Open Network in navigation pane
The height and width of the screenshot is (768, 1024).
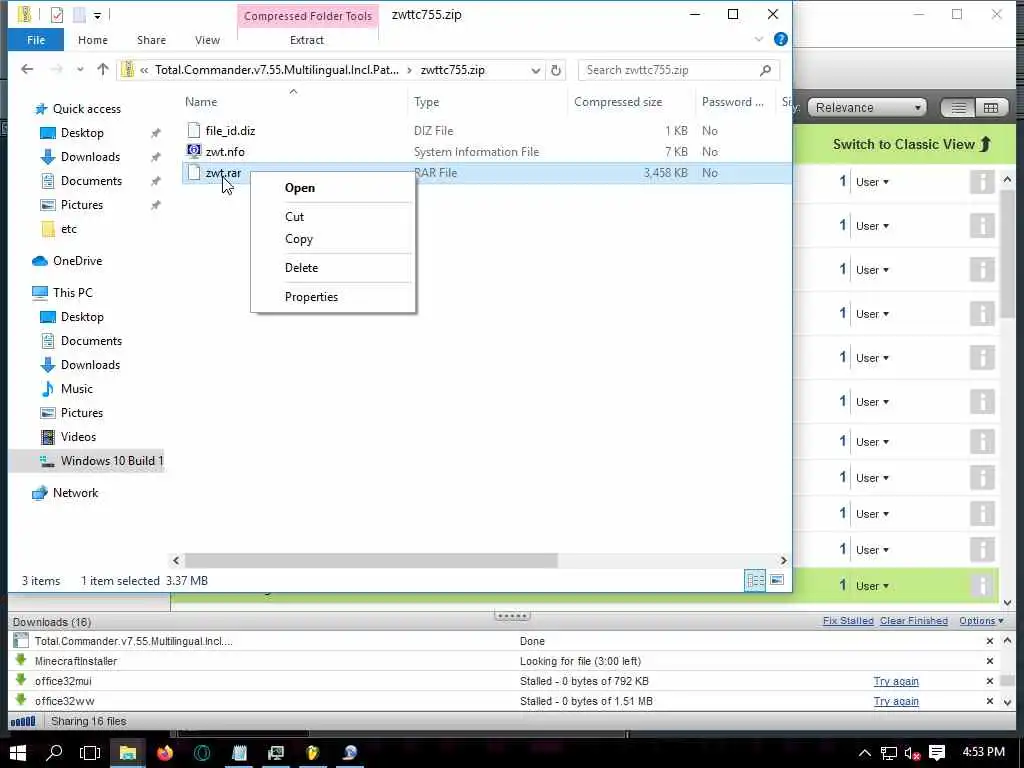pyautogui.click(x=75, y=493)
